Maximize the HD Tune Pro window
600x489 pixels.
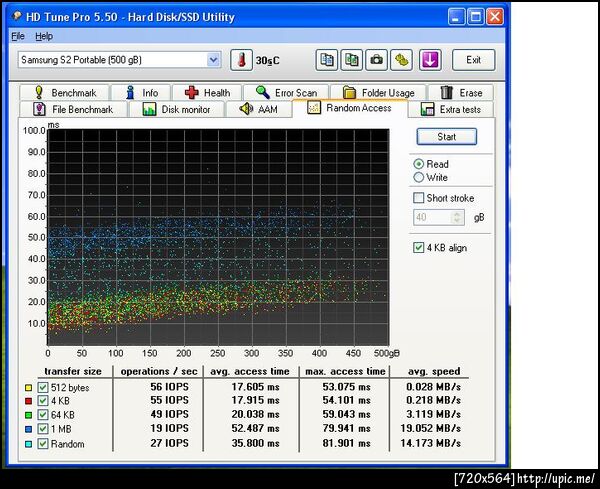(x=476, y=17)
